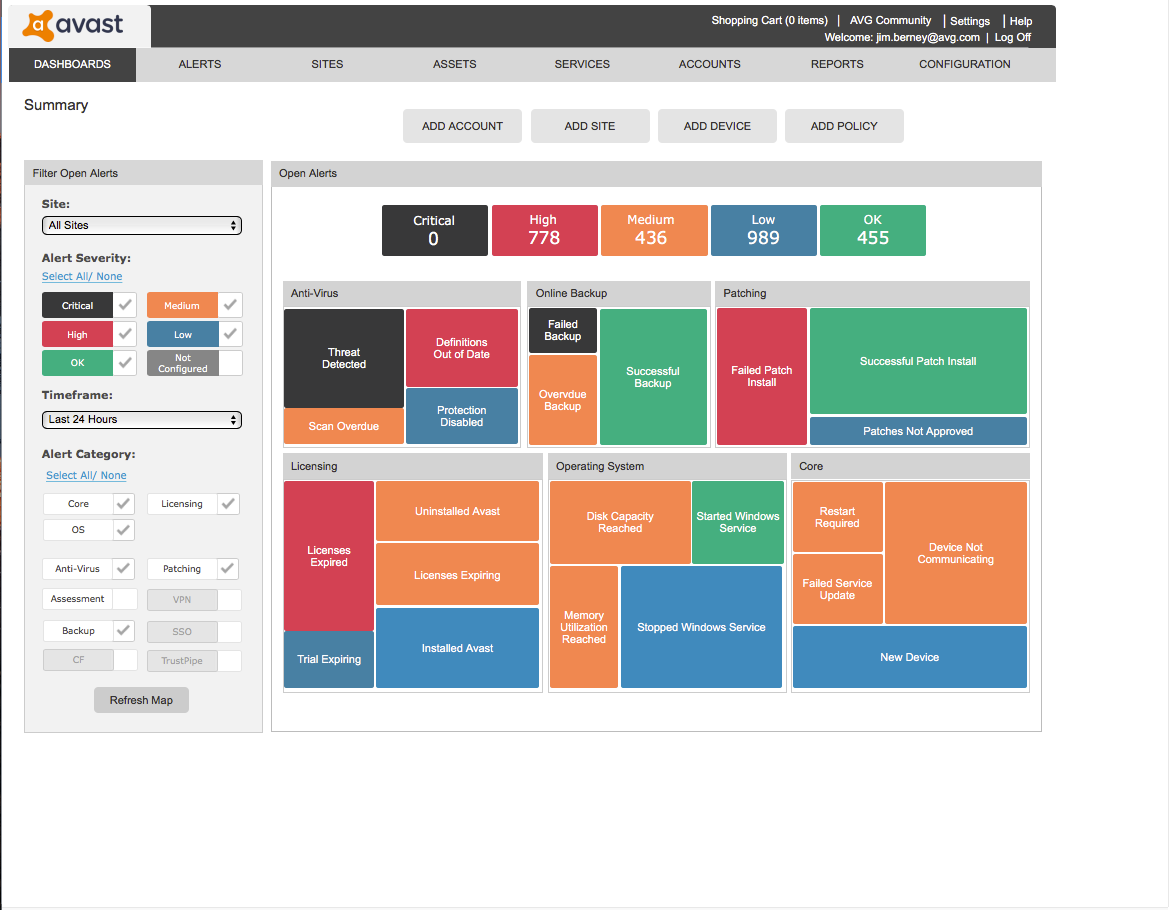Toggle the Medium severity checkbox
Viewport: 1169px width, 910px height.
tap(230, 305)
